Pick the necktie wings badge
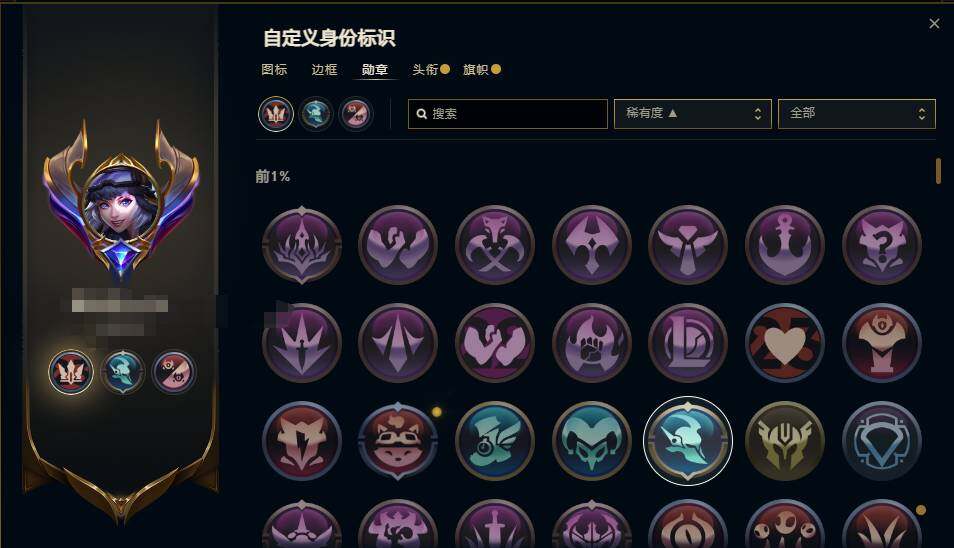This screenshot has height=548, width=954. 688,245
